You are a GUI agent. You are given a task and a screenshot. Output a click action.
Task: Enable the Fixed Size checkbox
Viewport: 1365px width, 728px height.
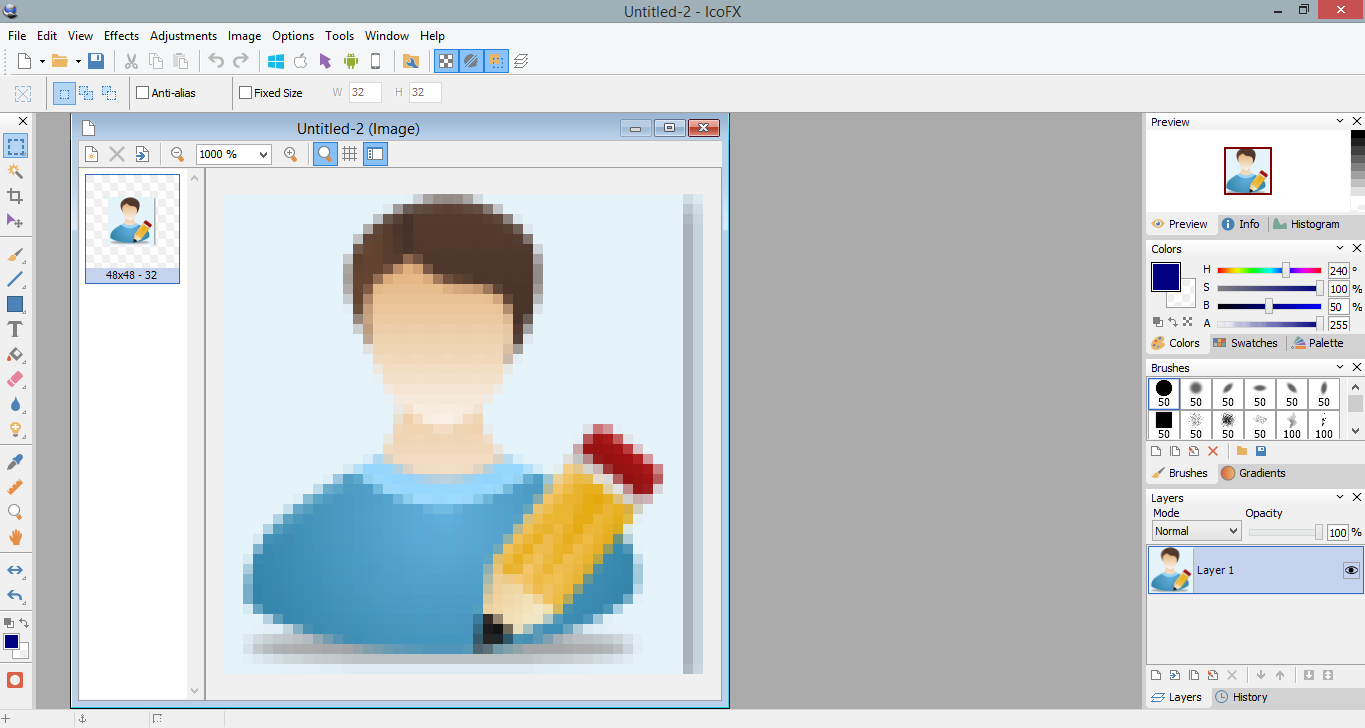[244, 92]
